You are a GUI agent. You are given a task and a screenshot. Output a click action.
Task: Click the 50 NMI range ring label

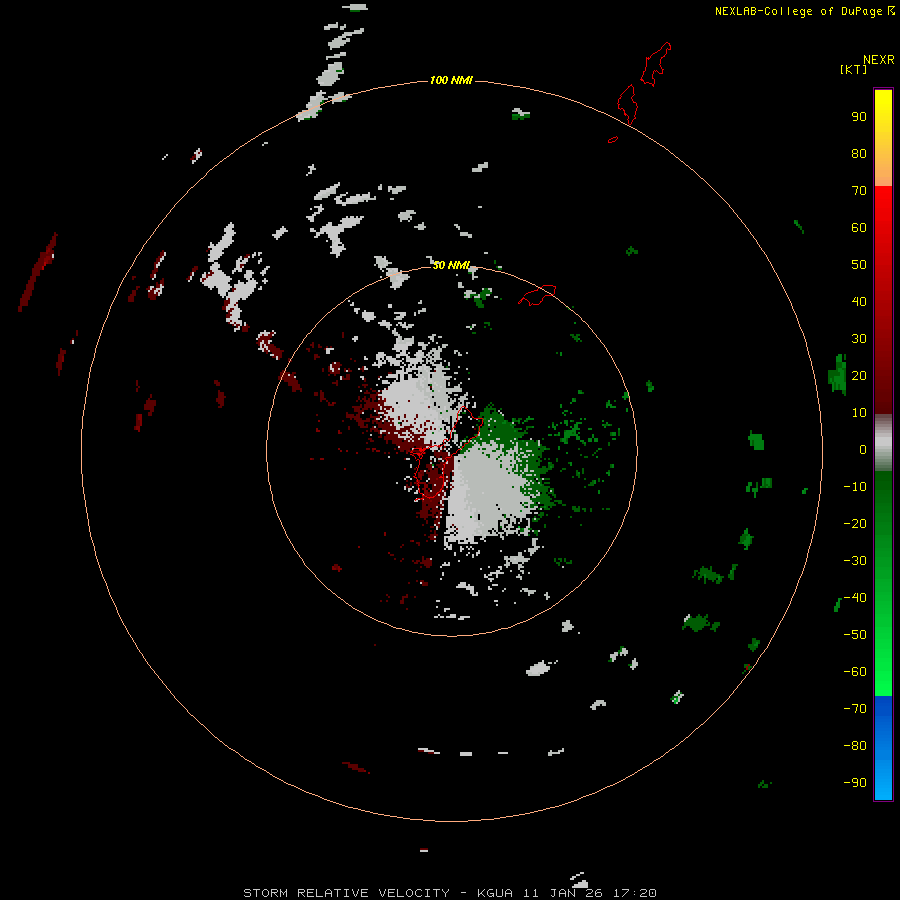click(x=451, y=265)
